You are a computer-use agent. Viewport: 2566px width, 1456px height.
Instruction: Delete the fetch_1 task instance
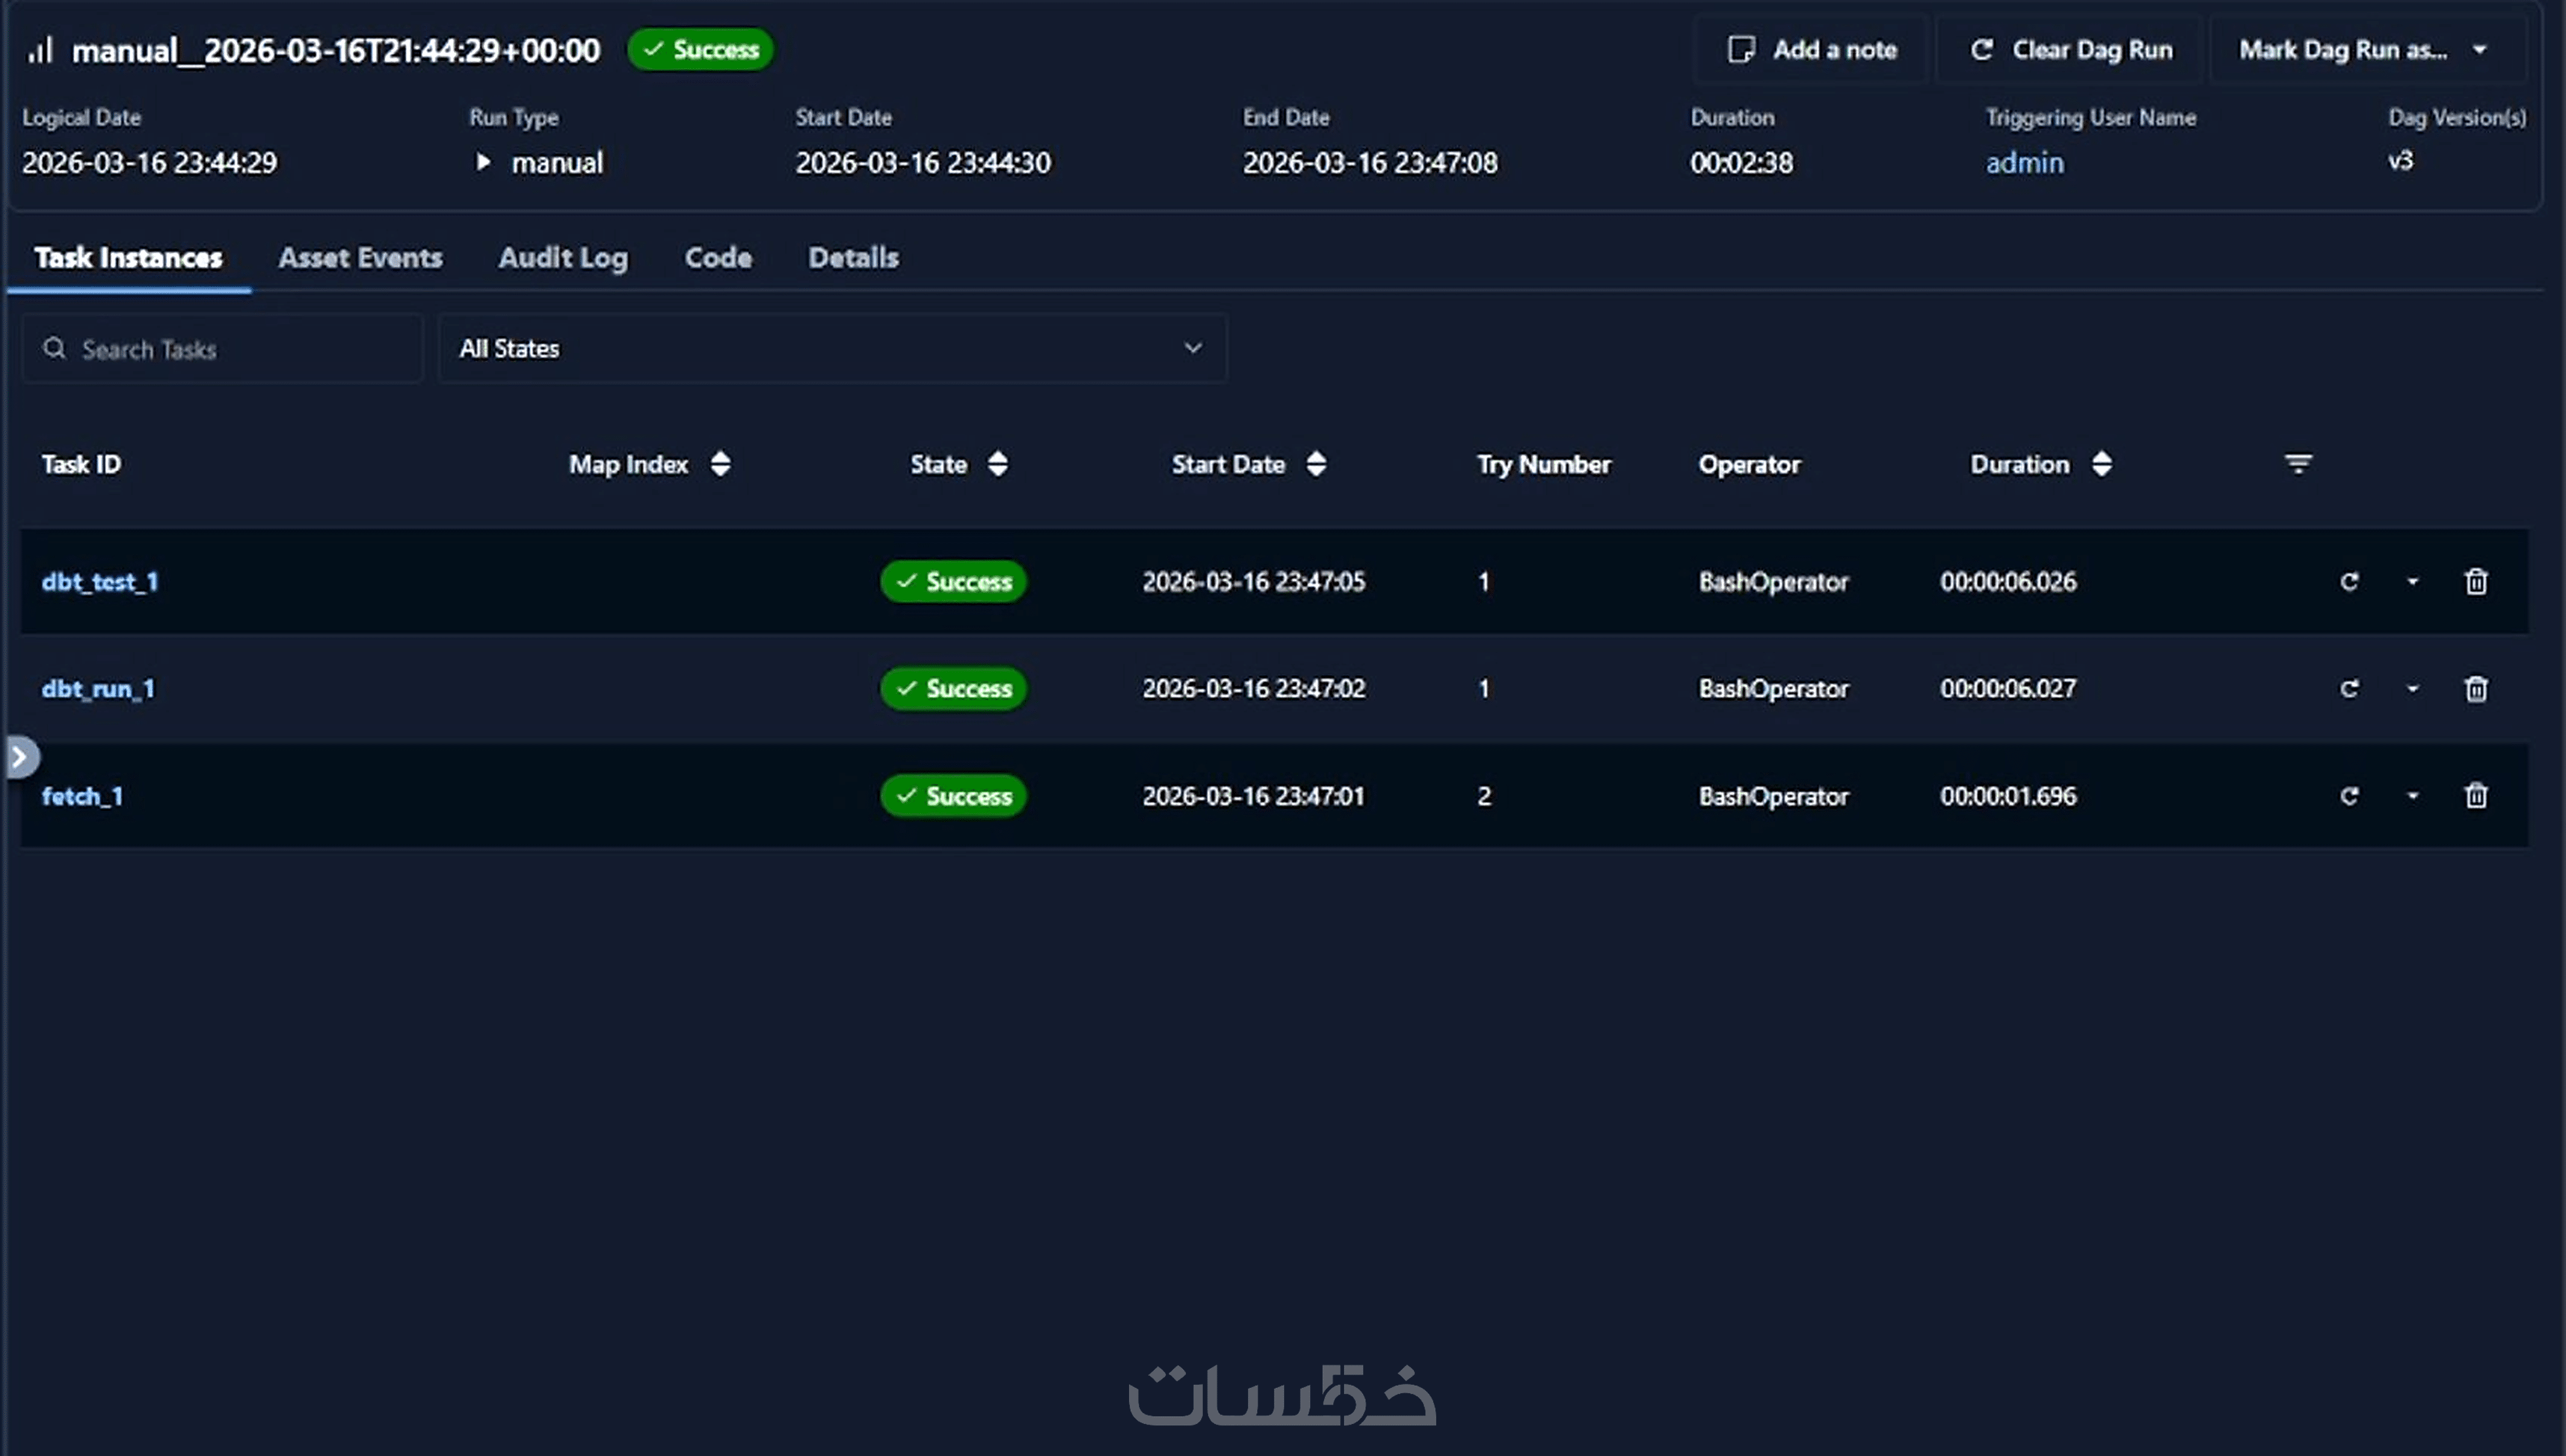pos(2475,795)
